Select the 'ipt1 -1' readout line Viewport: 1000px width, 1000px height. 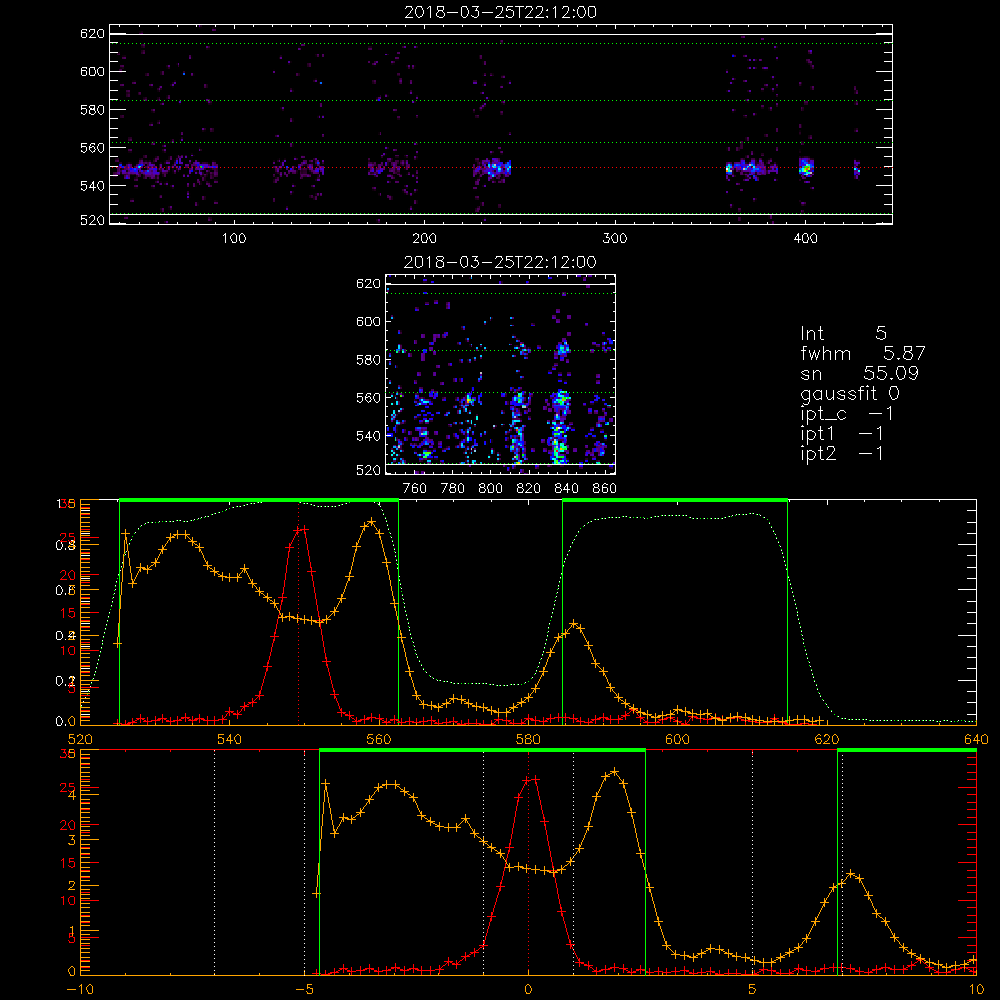click(x=841, y=434)
